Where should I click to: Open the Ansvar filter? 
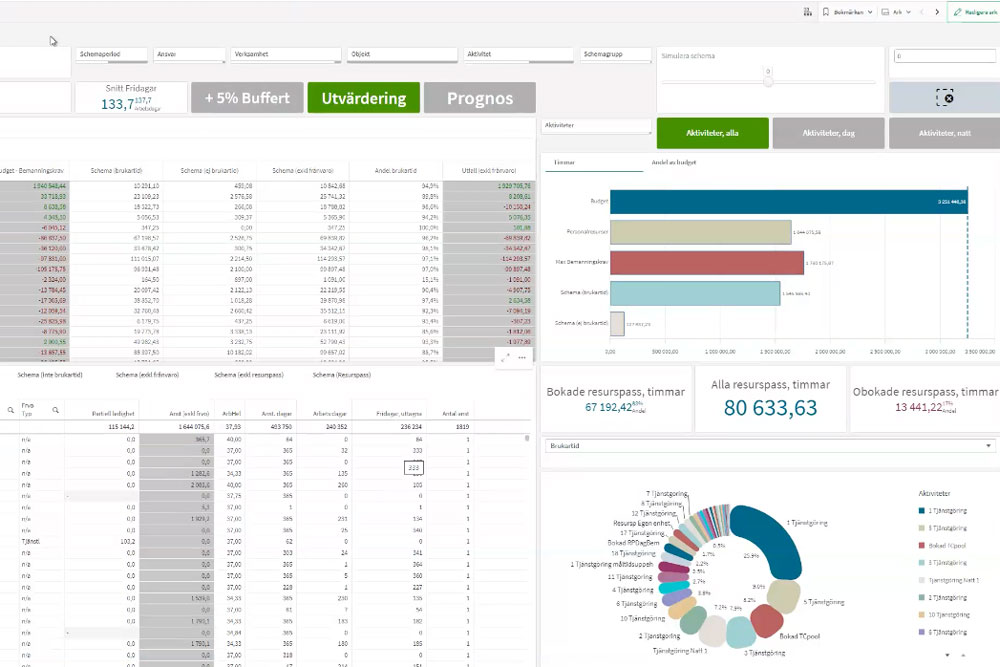(189, 55)
